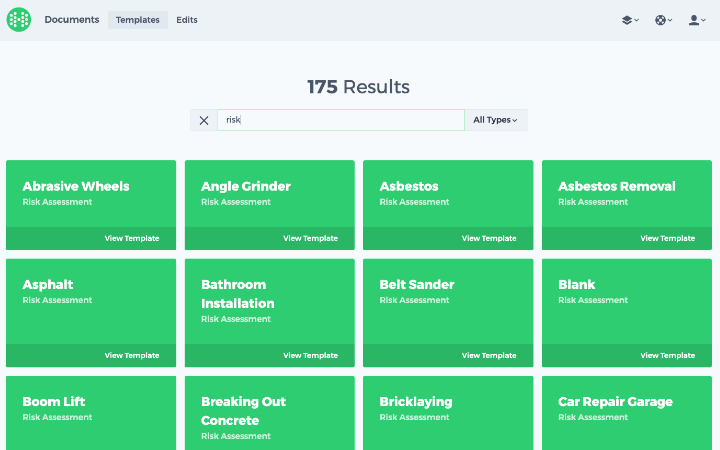Open the Bathroom Installation card title
The width and height of the screenshot is (720, 450).
pos(238,294)
